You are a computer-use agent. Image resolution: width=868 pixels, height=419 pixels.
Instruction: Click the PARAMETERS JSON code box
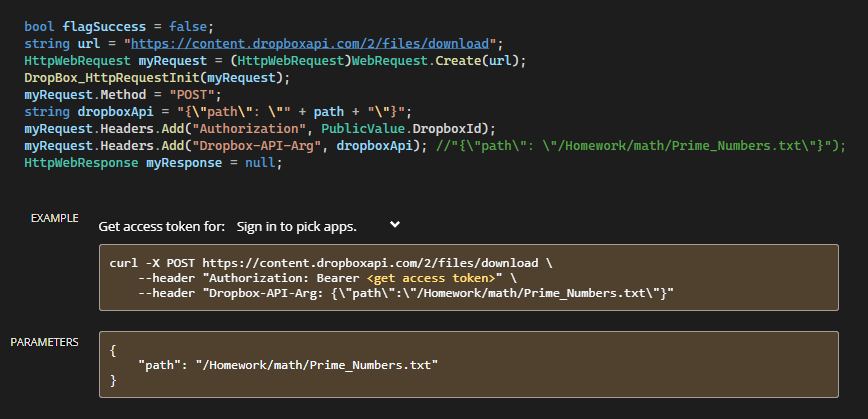(468, 364)
